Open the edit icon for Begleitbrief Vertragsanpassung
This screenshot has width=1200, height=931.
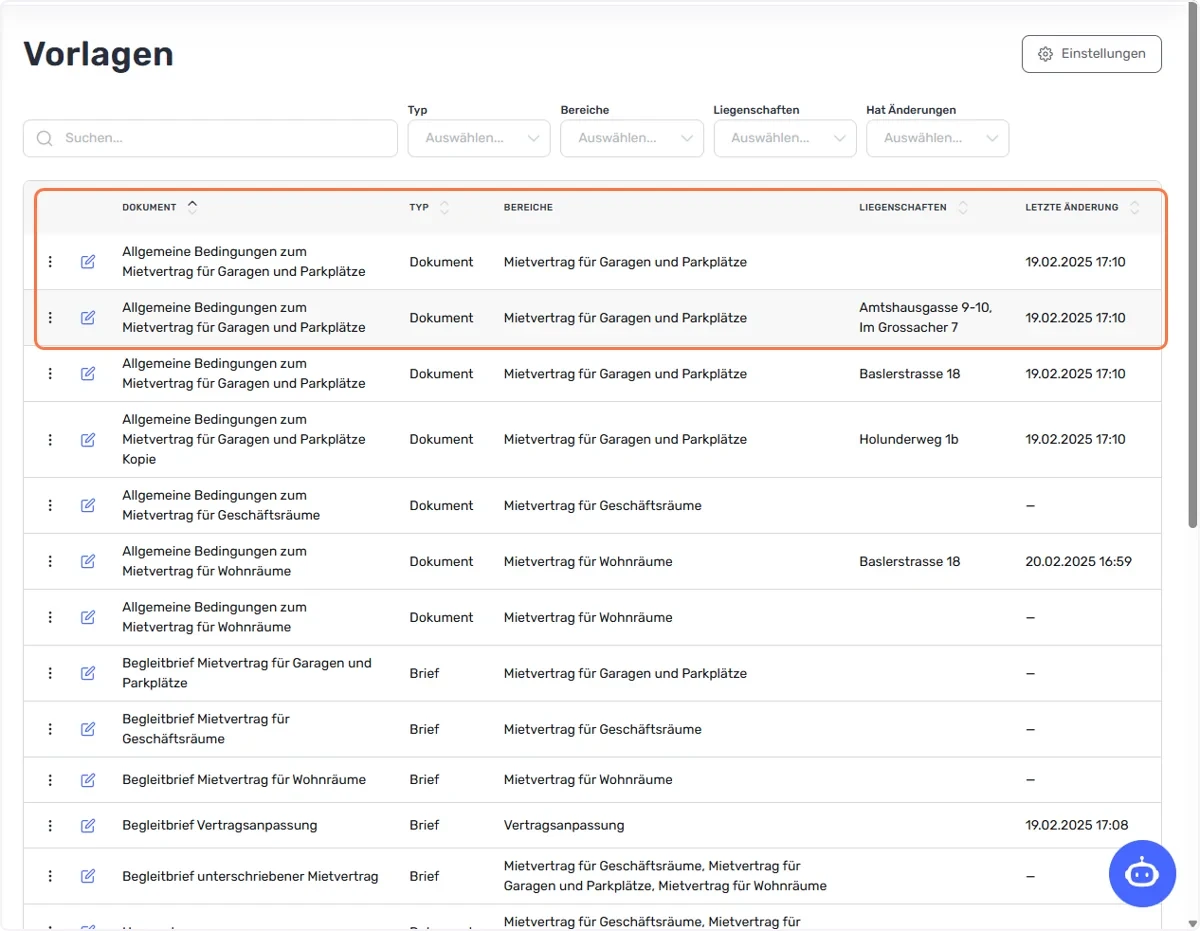coord(88,826)
